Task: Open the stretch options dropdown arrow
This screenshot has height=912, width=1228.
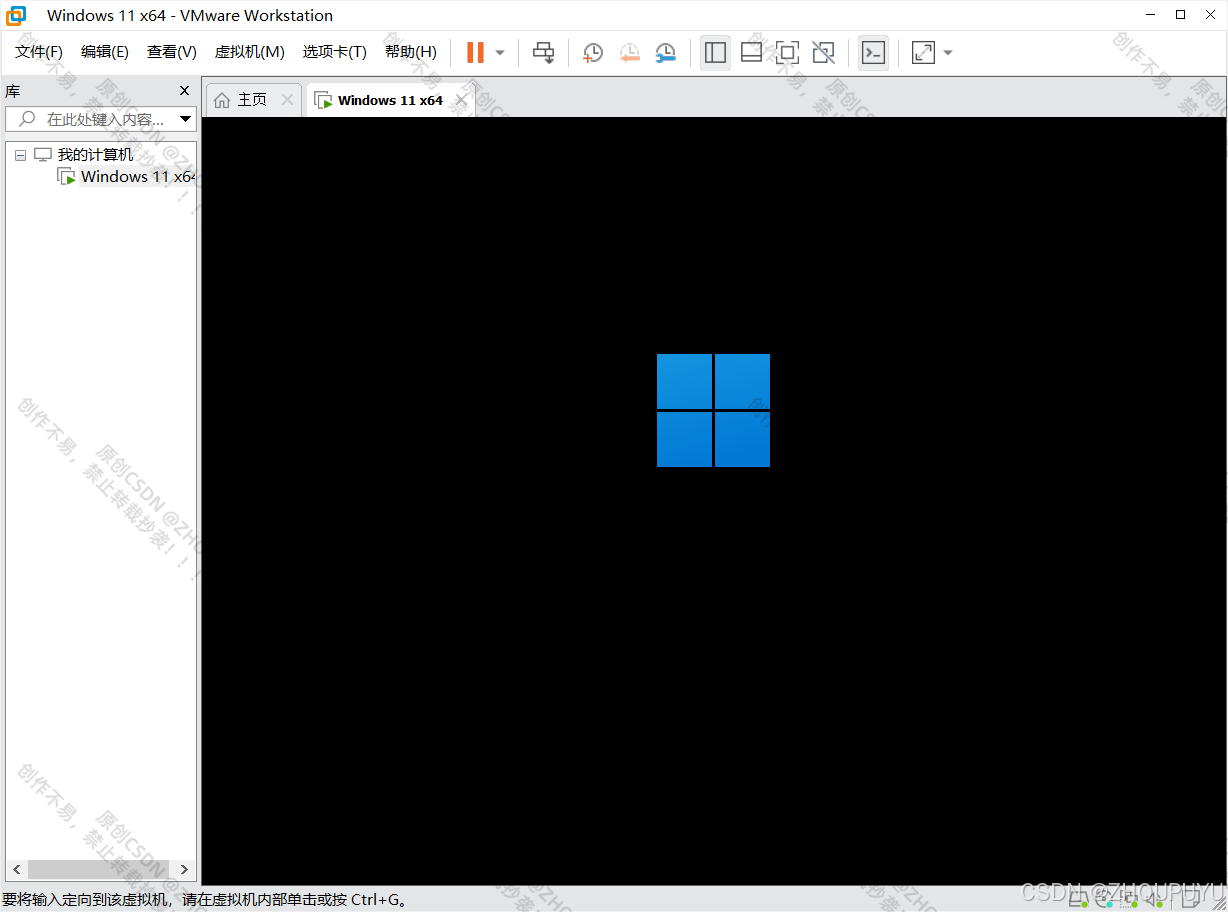Action: tap(948, 53)
